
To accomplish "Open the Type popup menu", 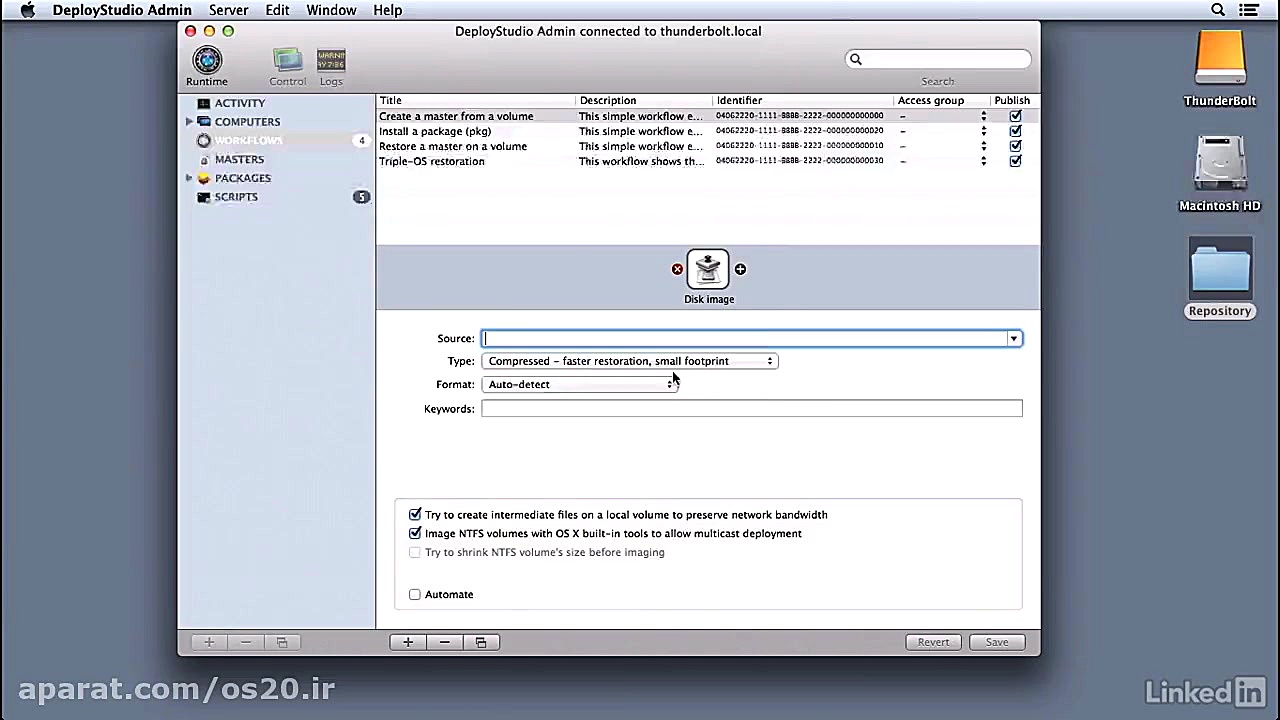I will [630, 361].
